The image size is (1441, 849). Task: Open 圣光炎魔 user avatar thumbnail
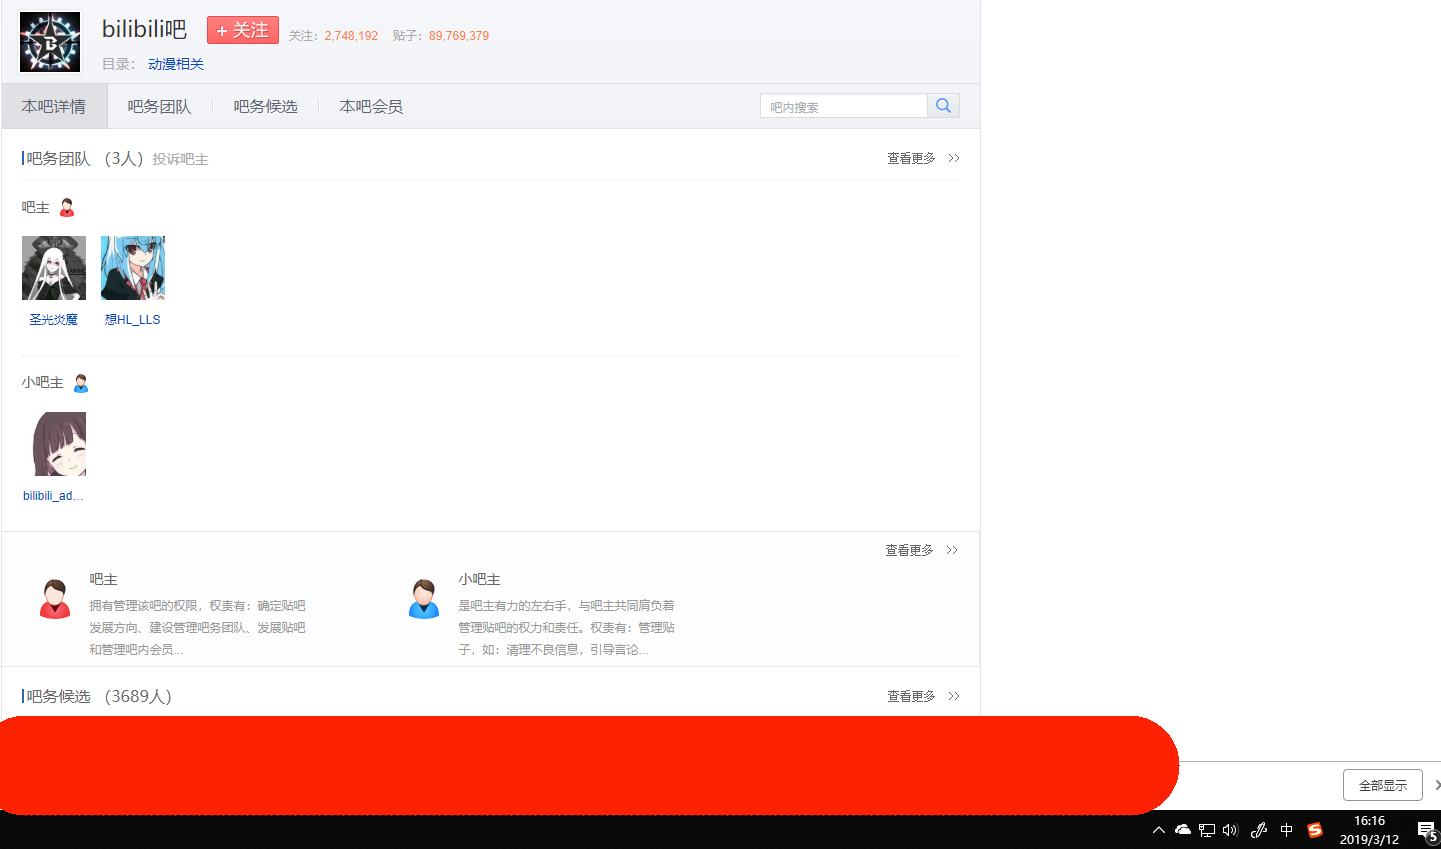[x=54, y=268]
